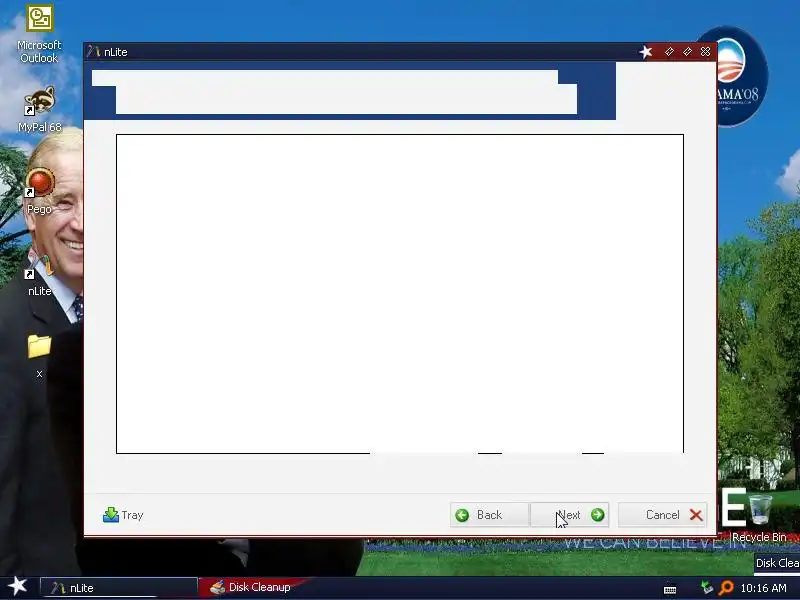Viewport: 800px width, 600px height.
Task: Proceed with Next in nLite
Action: pyautogui.click(x=569, y=515)
